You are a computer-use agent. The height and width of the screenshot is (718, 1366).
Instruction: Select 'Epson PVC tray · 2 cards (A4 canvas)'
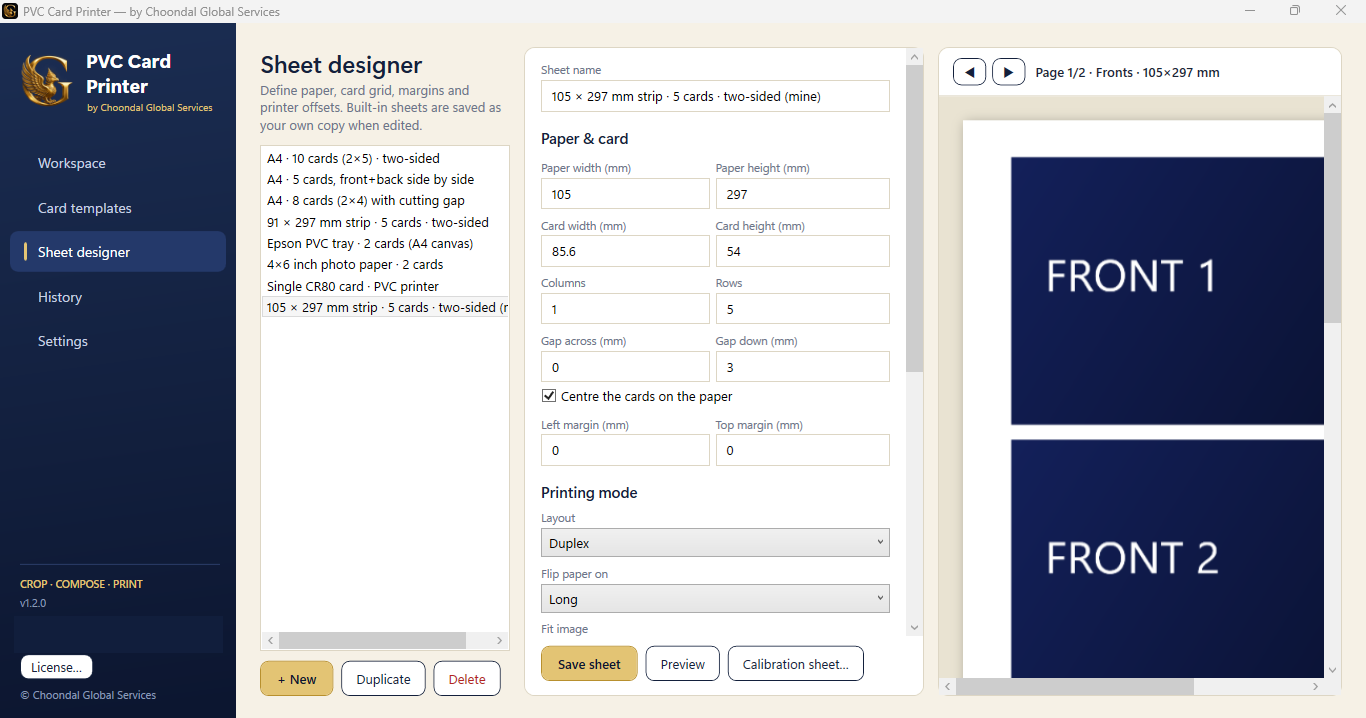point(385,243)
